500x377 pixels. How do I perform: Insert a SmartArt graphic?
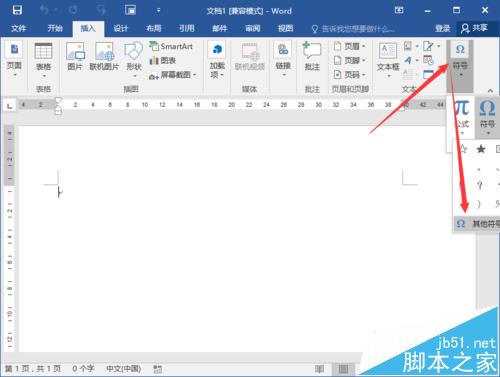(171, 46)
